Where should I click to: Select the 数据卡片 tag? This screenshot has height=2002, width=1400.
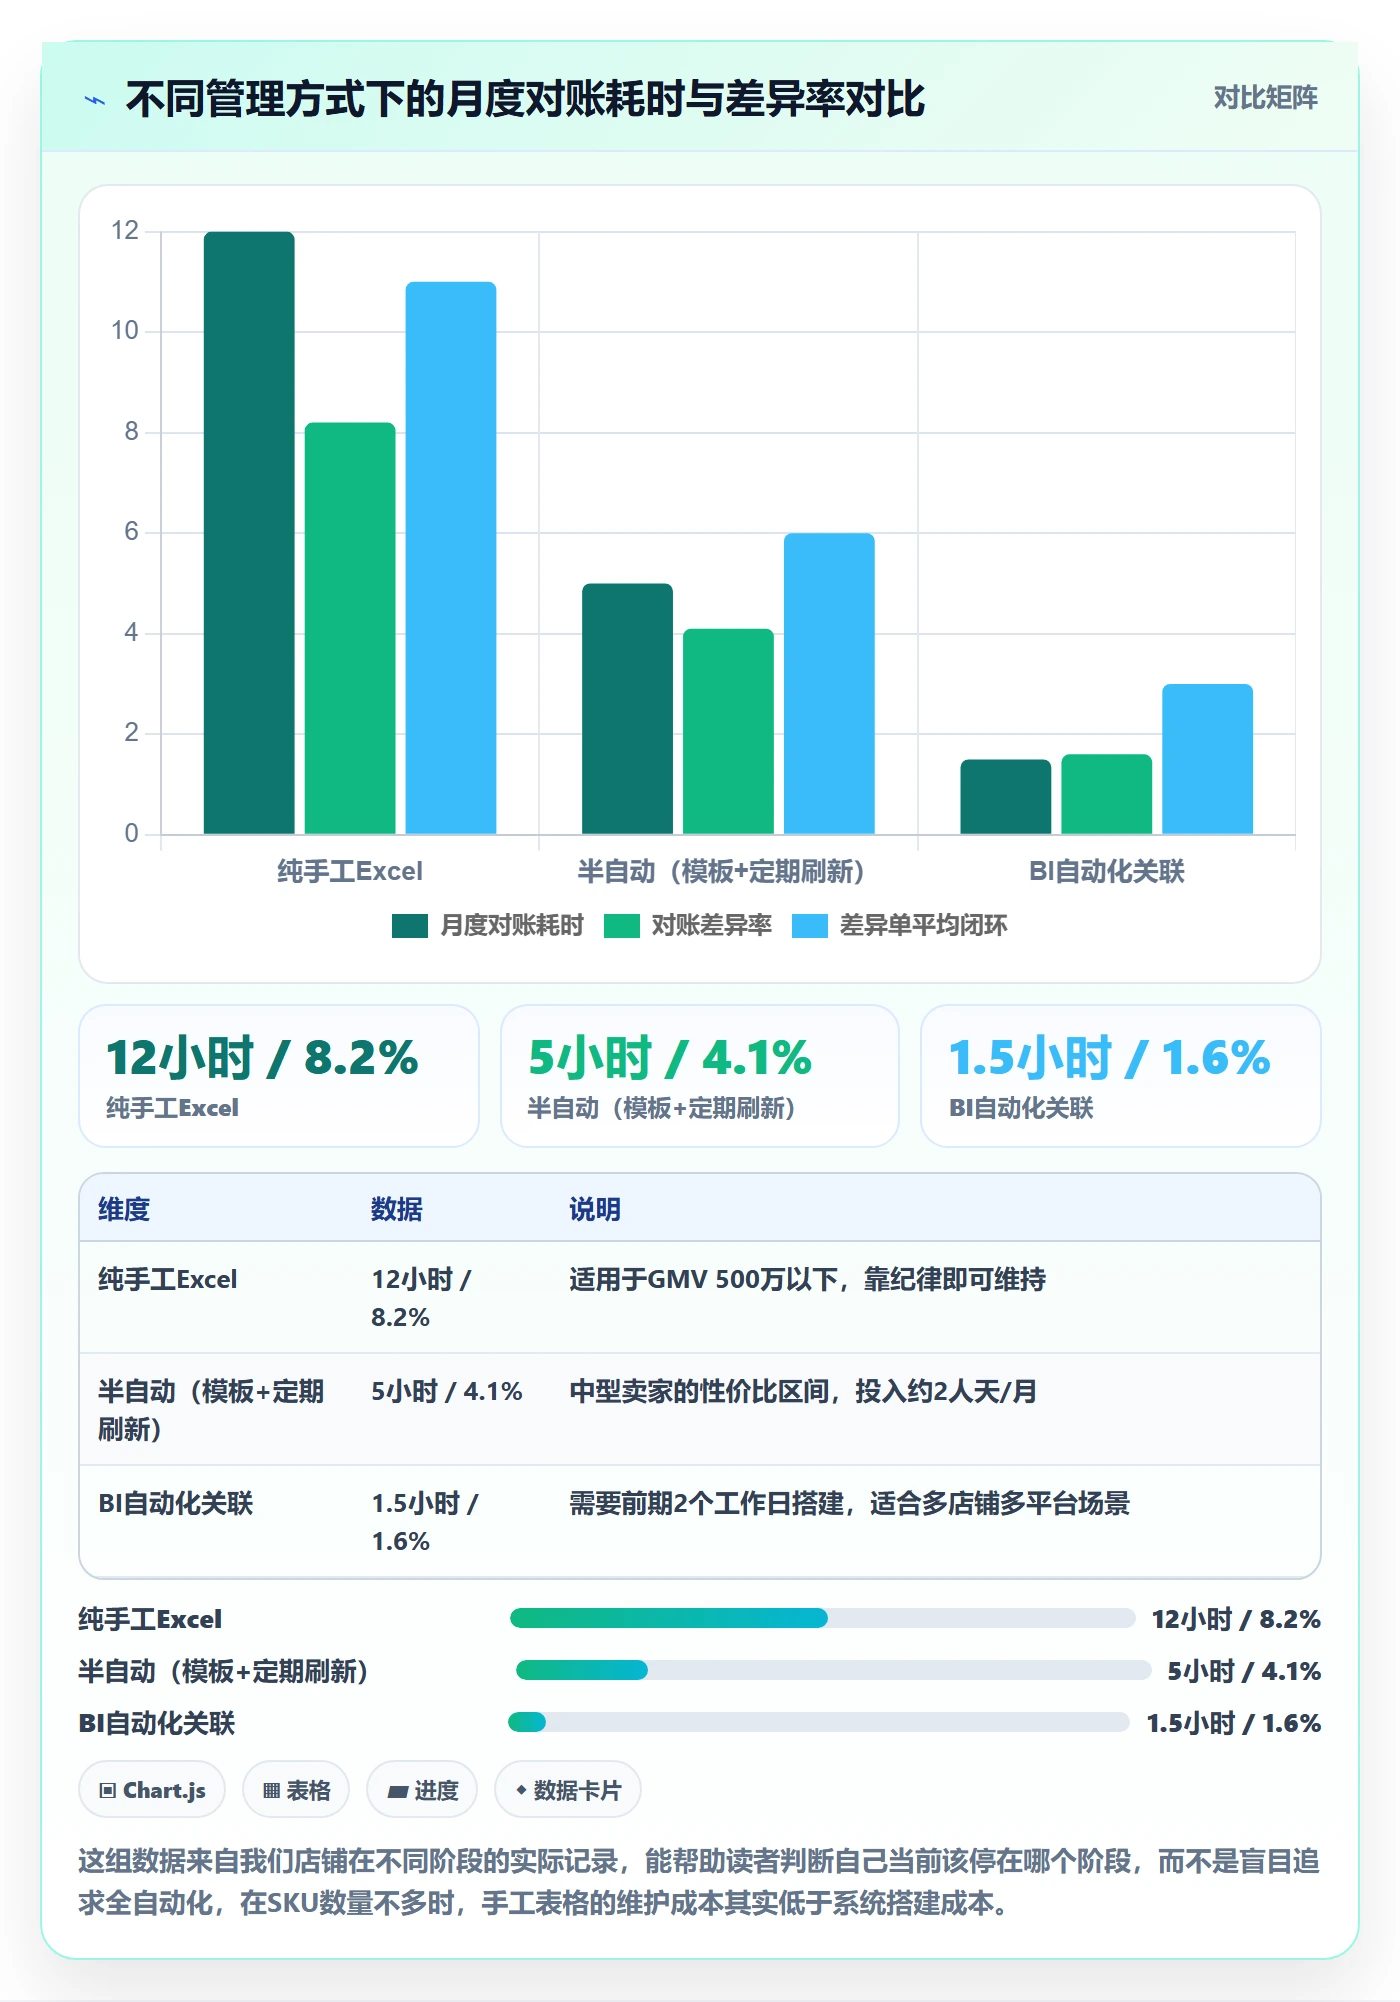568,1790
